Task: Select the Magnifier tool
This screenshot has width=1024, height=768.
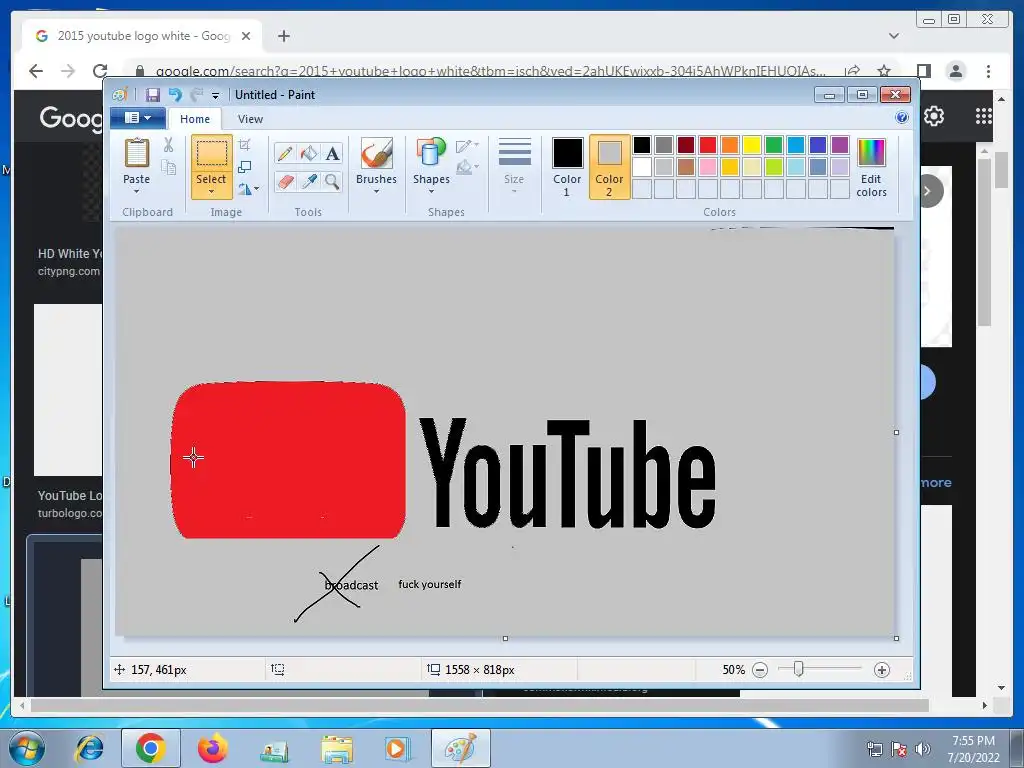Action: (x=332, y=181)
